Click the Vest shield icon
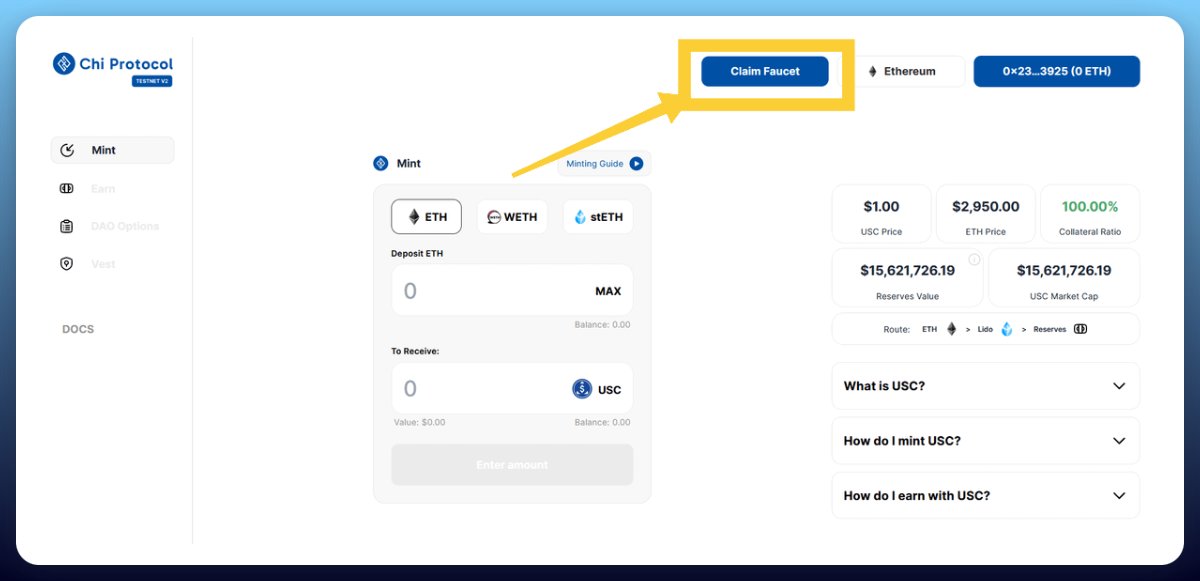The width and height of the screenshot is (1200, 581). click(67, 264)
